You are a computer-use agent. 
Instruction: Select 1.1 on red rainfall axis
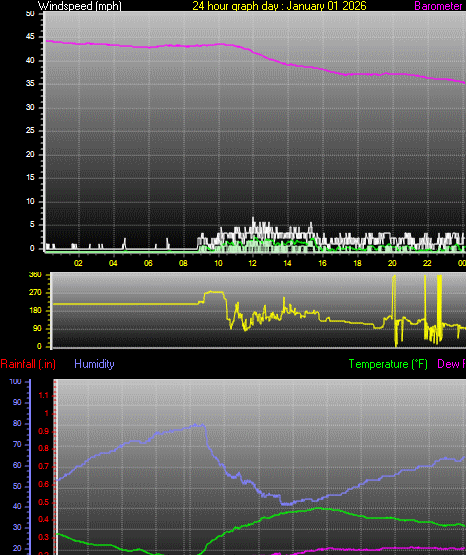click(x=44, y=395)
